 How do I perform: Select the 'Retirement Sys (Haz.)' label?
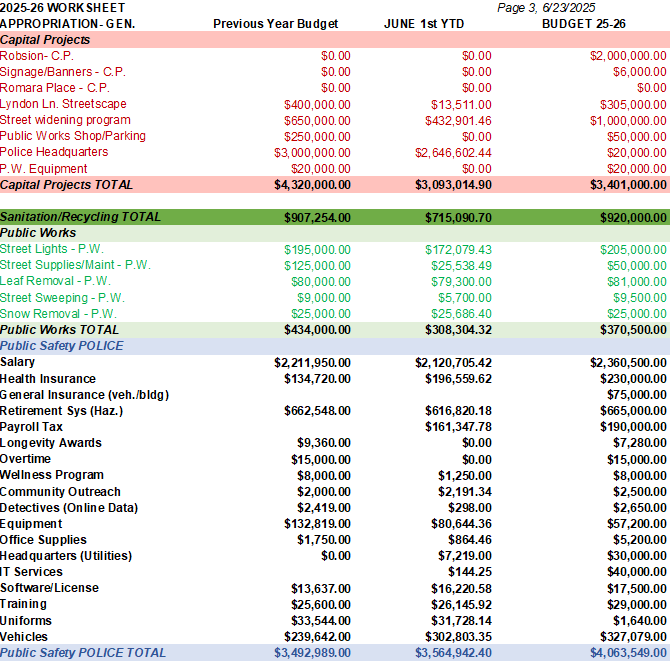[62, 411]
